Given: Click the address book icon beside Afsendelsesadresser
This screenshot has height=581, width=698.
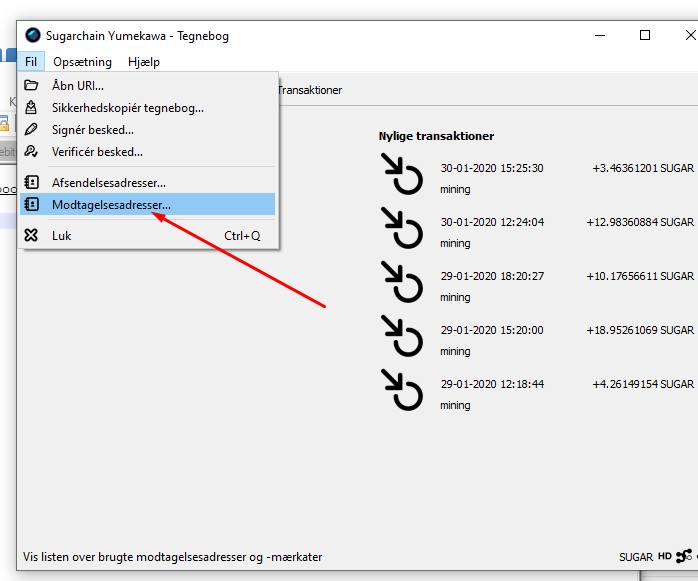Looking at the screenshot, I should tap(31, 182).
